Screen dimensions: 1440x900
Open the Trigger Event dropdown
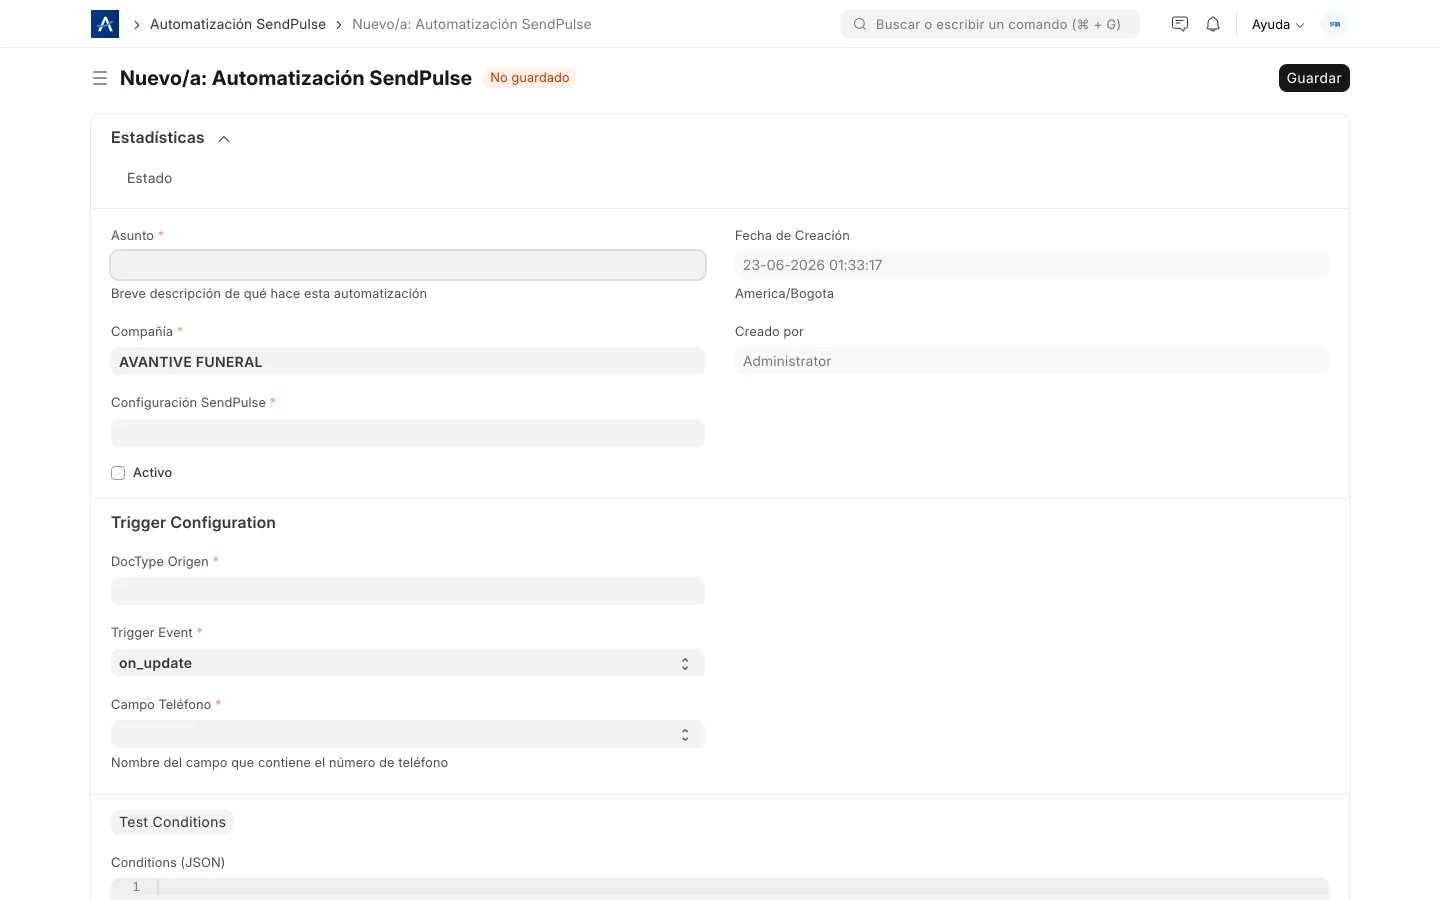pos(408,663)
